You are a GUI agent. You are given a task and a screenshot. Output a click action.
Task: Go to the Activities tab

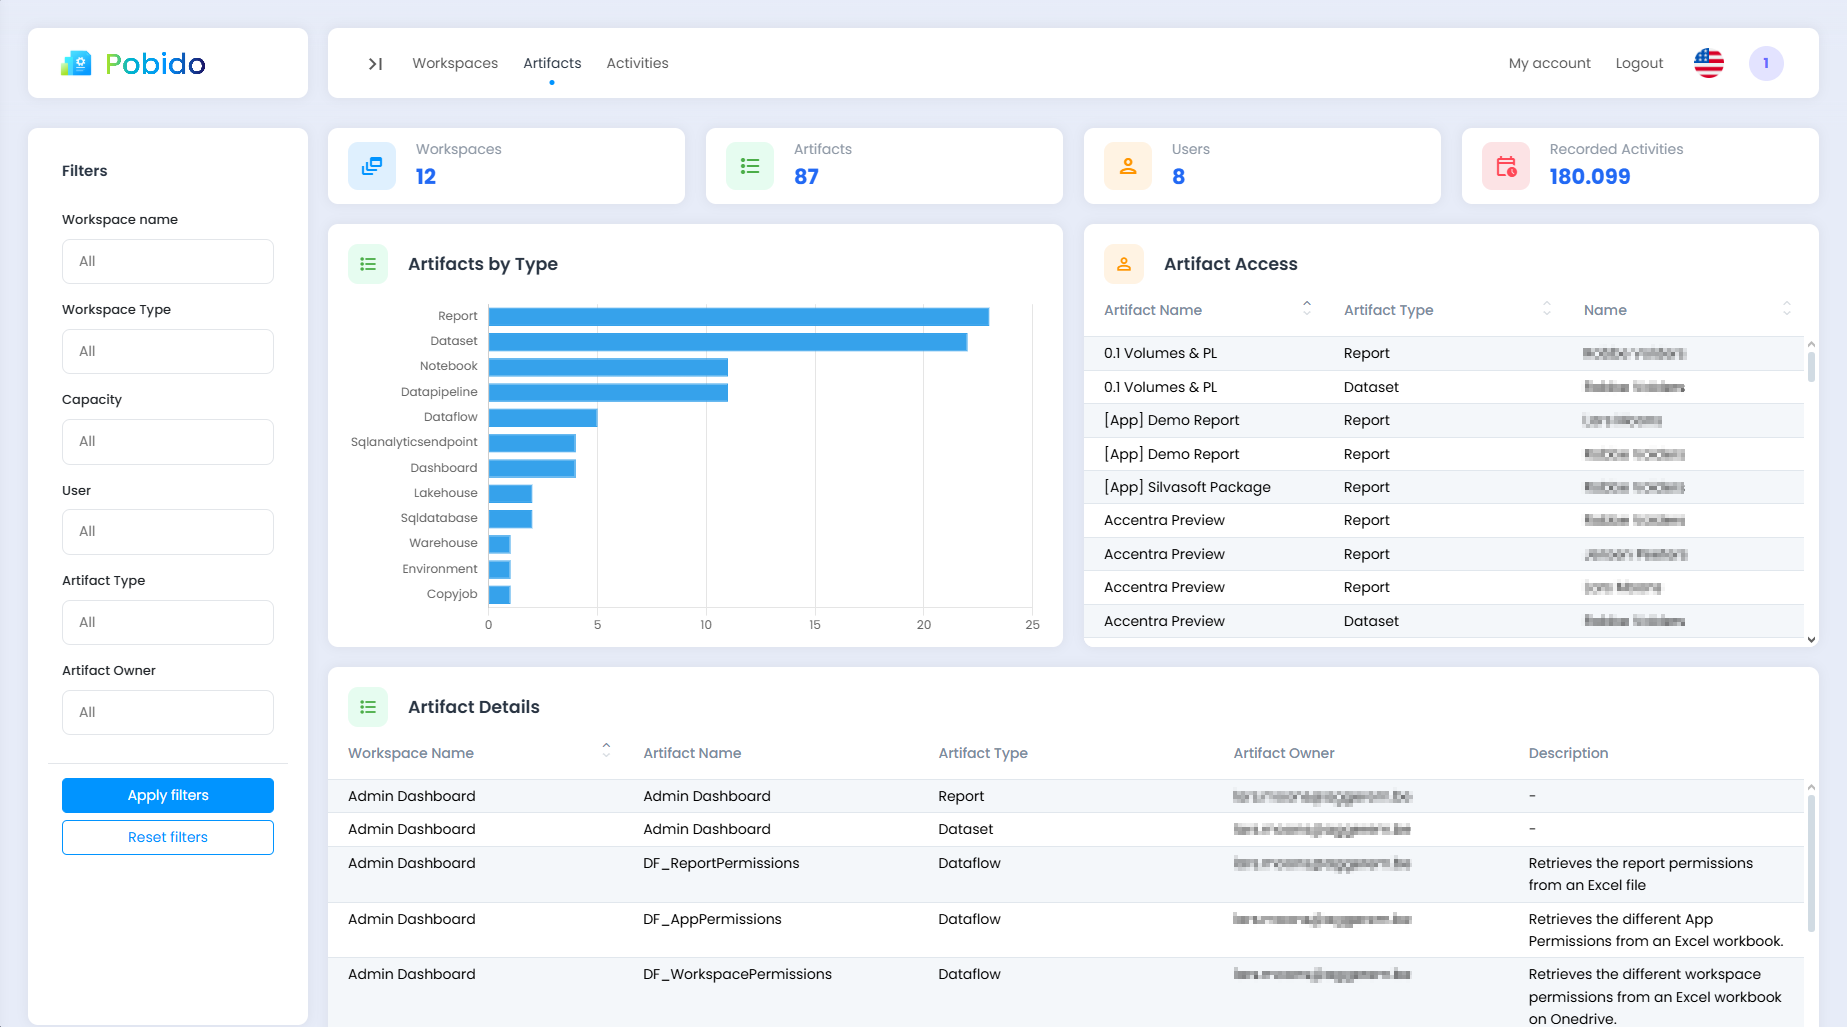[x=637, y=63]
